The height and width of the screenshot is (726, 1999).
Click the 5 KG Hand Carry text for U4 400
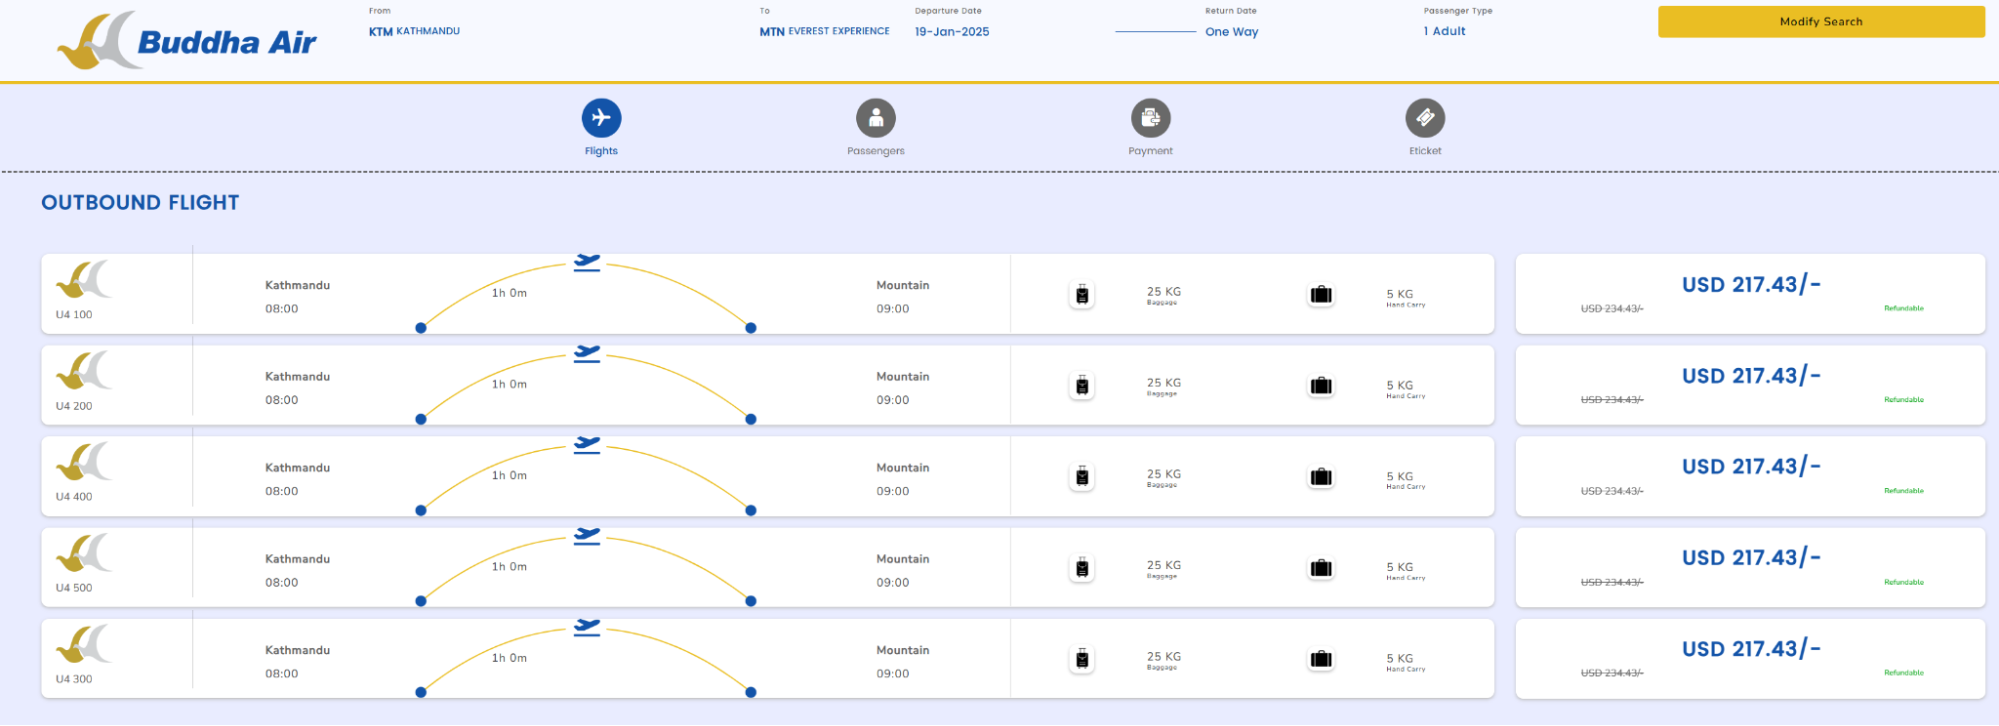1405,481
